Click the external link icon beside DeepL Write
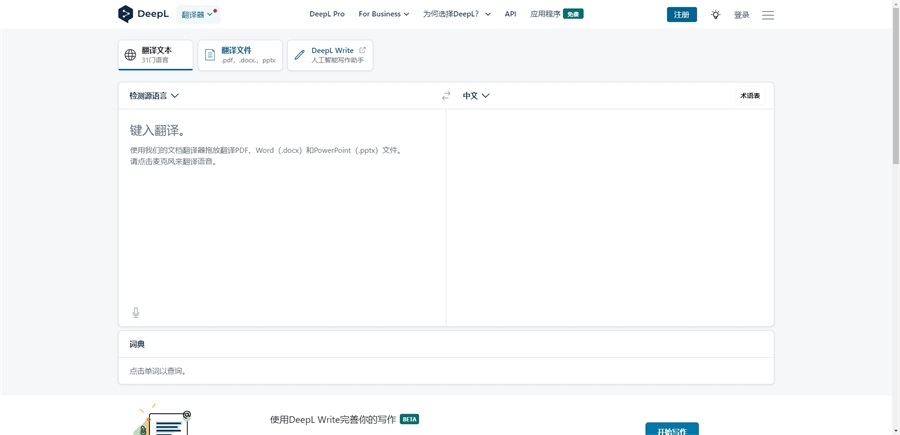The width and height of the screenshot is (900, 435). (x=362, y=50)
